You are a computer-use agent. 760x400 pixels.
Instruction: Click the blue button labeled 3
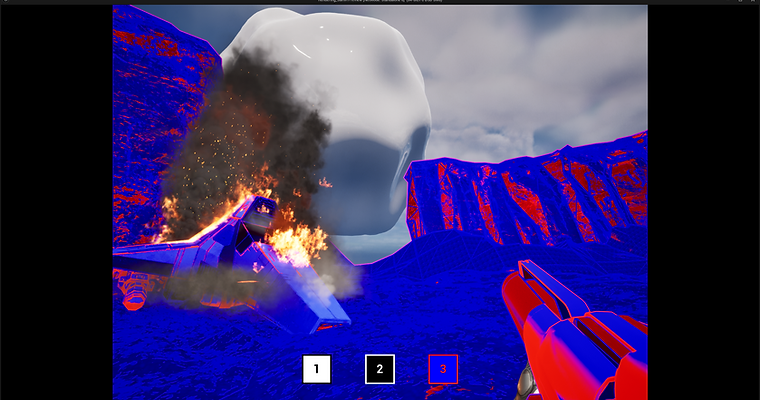(x=443, y=369)
